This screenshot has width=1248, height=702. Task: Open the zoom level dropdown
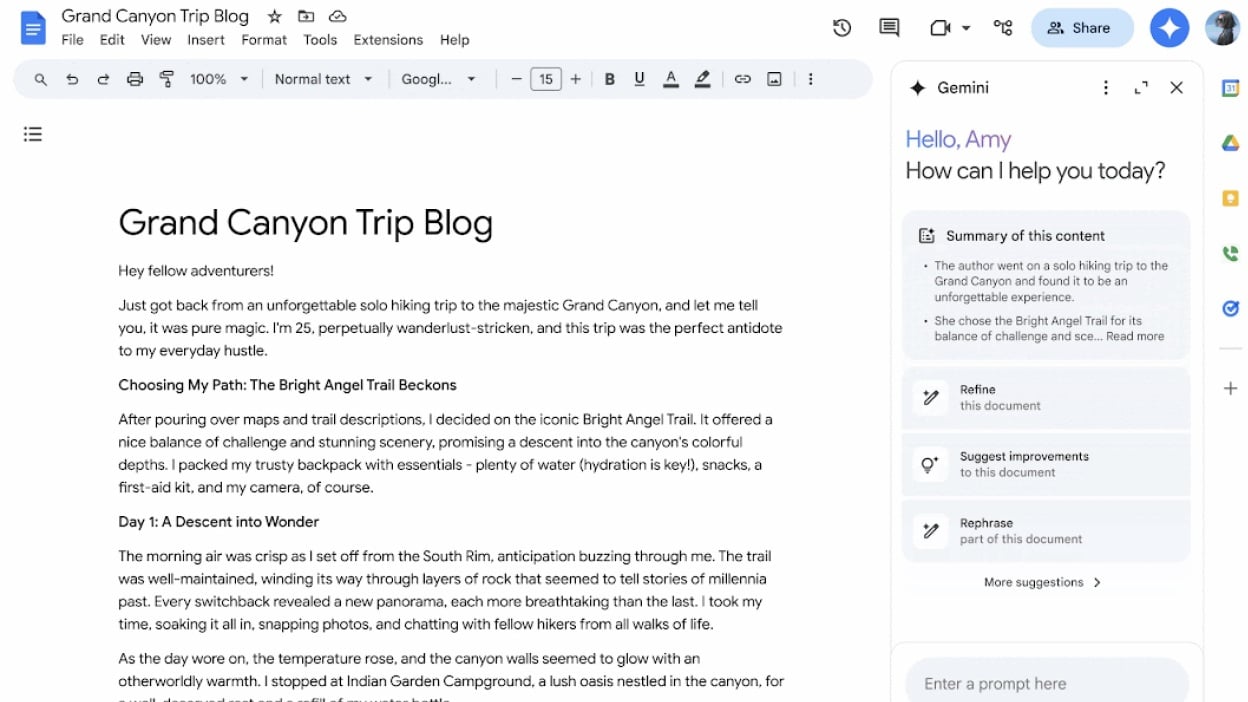point(219,79)
